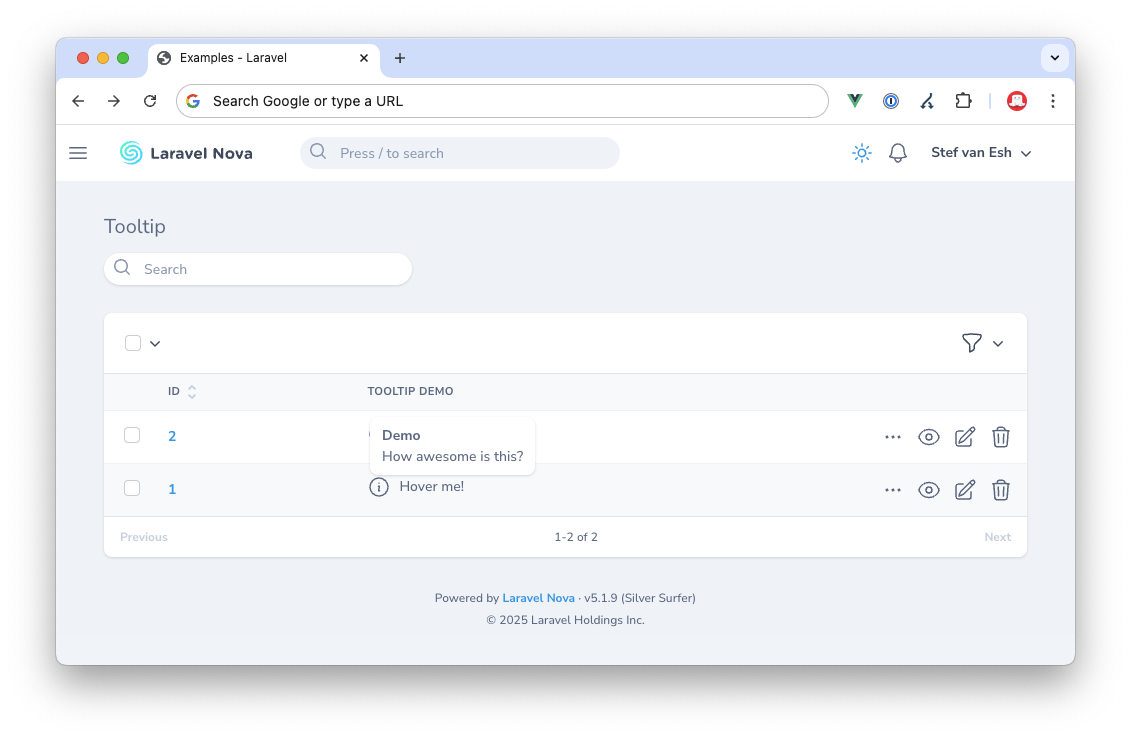Open three-dots actions menu for row 2
The image size is (1131, 739).
(893, 437)
